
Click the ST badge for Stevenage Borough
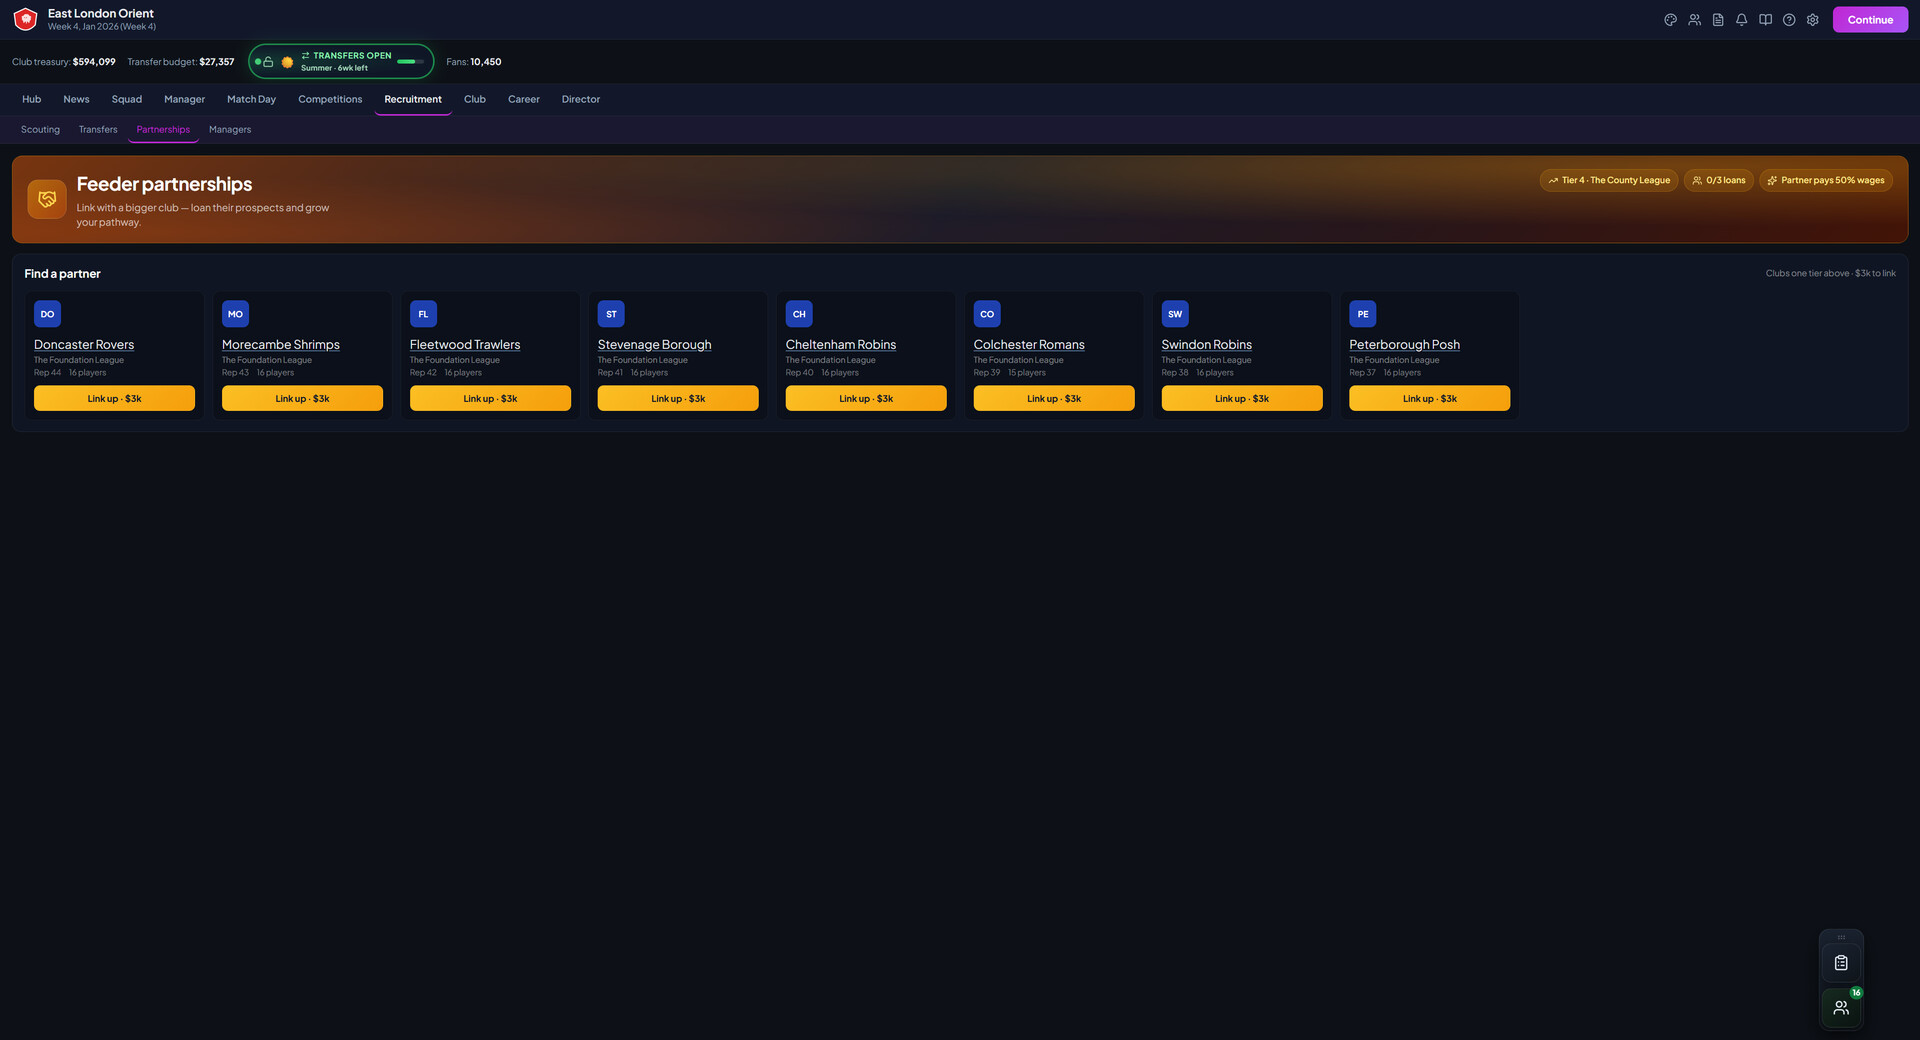point(611,314)
